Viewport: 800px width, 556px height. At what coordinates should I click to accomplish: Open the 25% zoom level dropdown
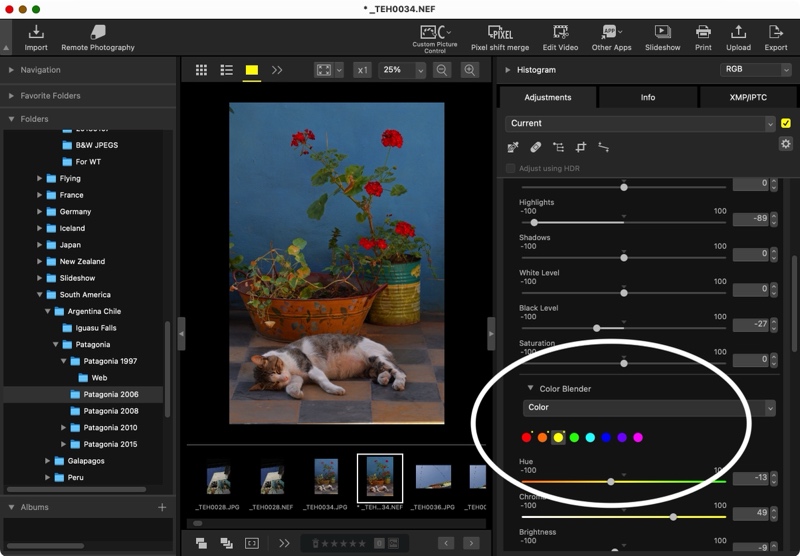402,70
